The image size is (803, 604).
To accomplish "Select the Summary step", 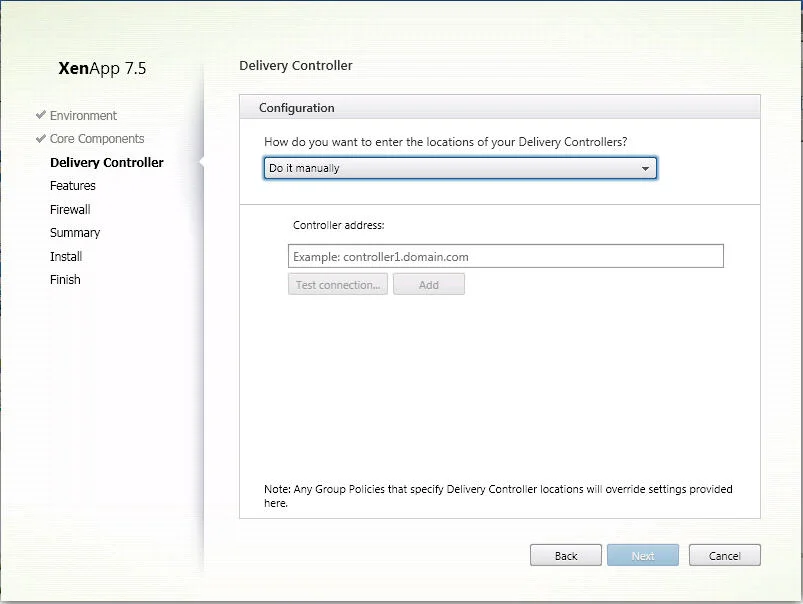I will point(75,233).
